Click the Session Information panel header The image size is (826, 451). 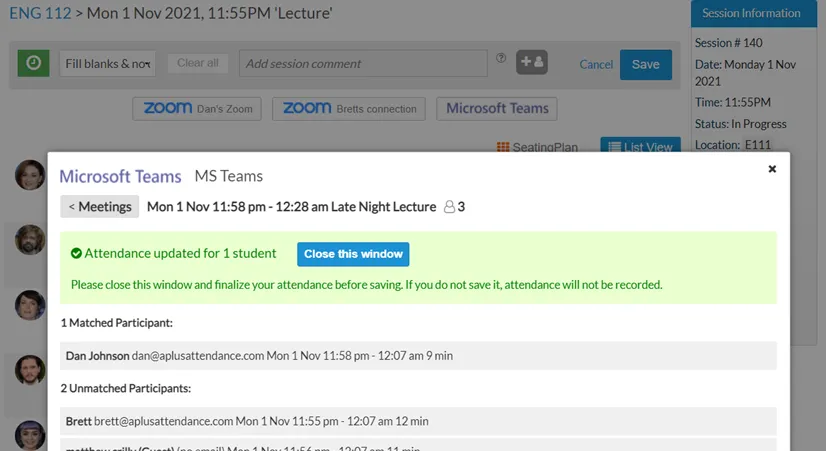point(754,14)
